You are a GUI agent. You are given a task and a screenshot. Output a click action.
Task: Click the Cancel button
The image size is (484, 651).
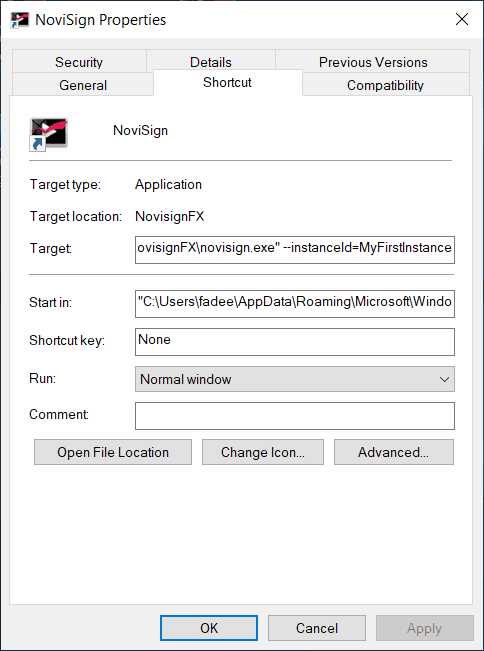click(317, 628)
